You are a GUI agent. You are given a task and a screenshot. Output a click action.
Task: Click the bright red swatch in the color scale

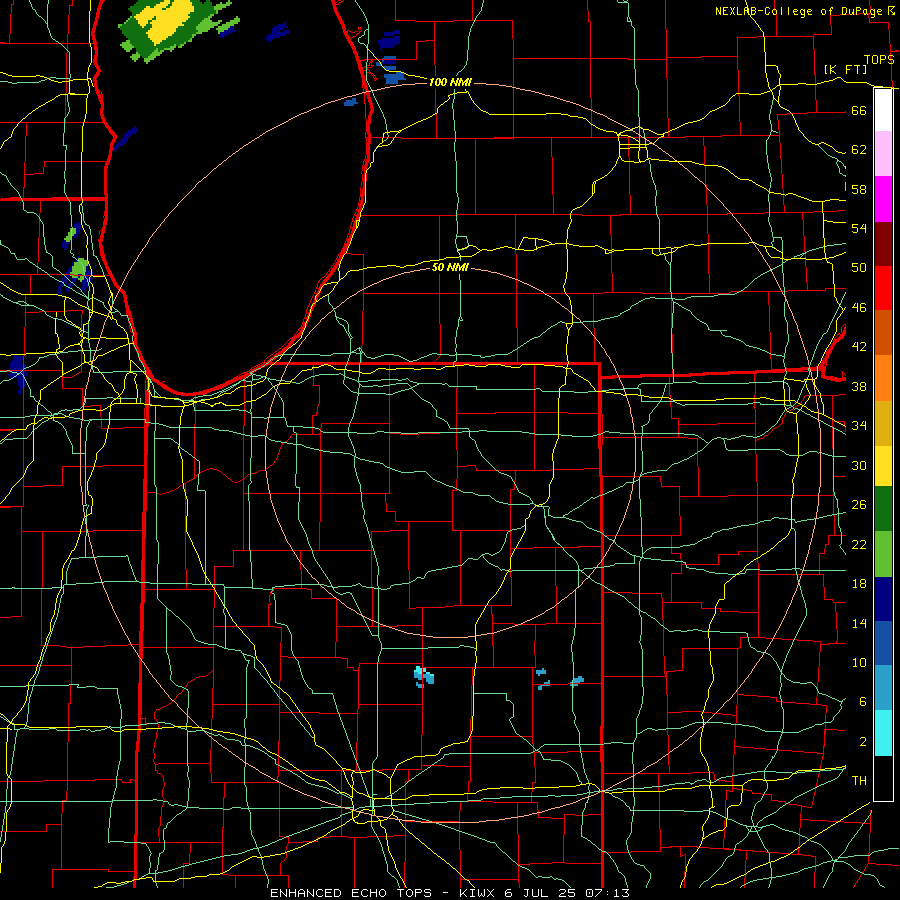pyautogui.click(x=883, y=288)
